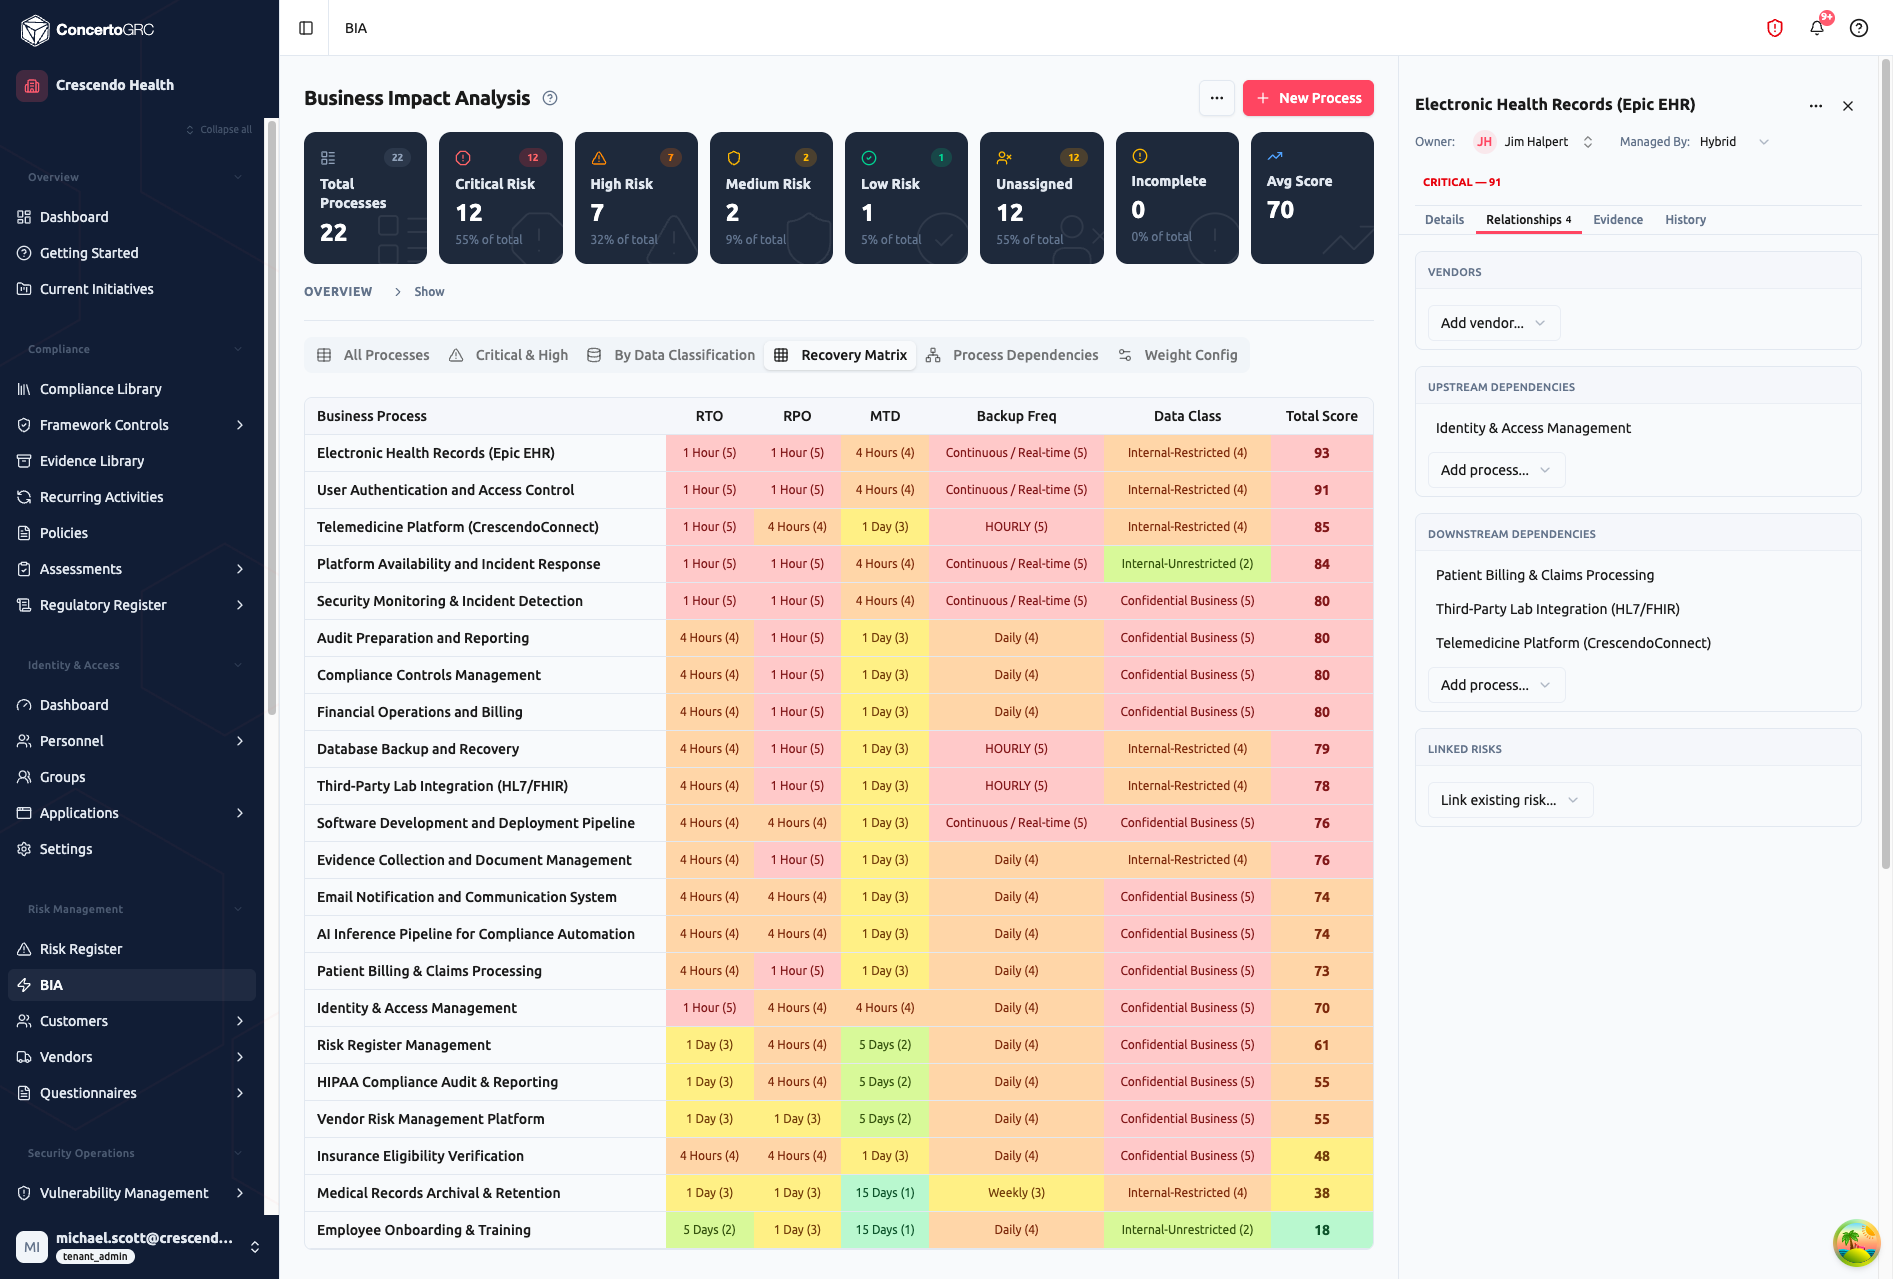Close the Electronic Health Records panel
Image resolution: width=1893 pixels, height=1279 pixels.
(x=1848, y=105)
